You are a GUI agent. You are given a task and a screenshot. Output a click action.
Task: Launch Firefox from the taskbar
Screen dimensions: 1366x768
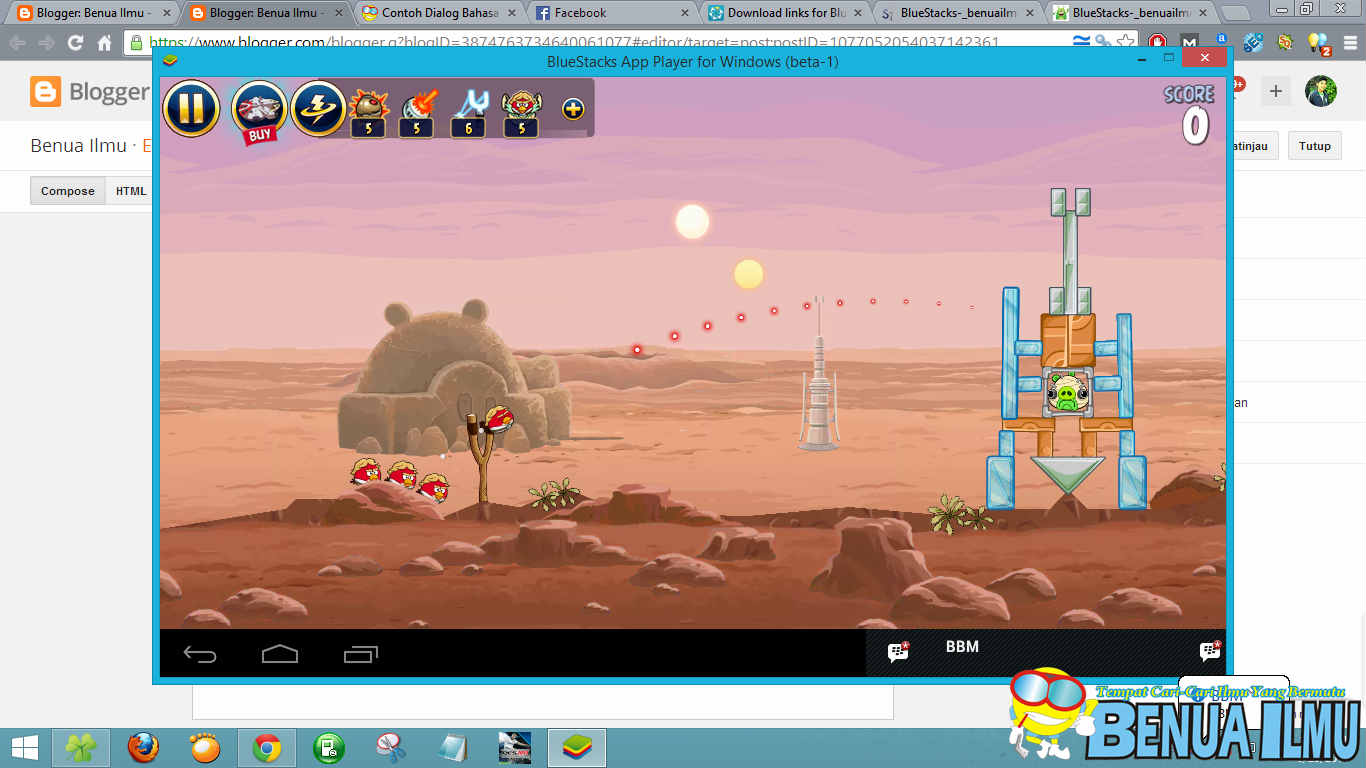143,748
